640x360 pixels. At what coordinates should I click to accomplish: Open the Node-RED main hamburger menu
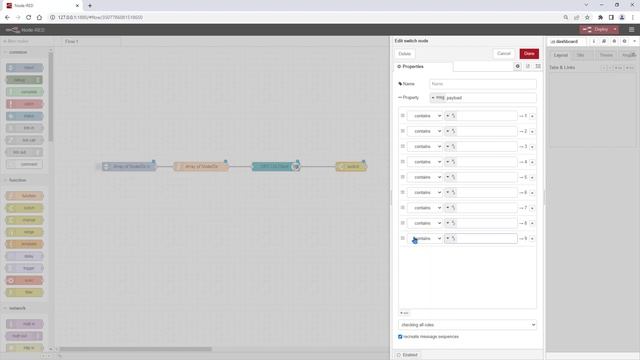pos(631,29)
